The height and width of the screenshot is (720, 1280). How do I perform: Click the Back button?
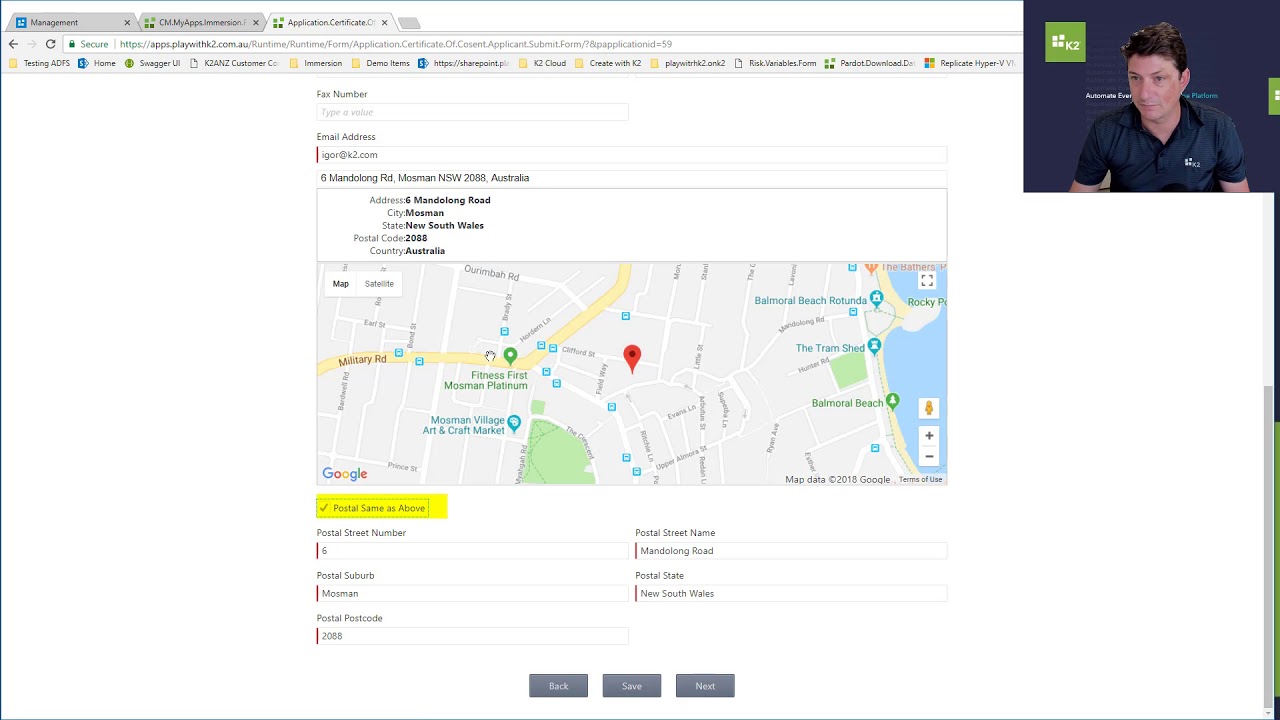tap(558, 686)
